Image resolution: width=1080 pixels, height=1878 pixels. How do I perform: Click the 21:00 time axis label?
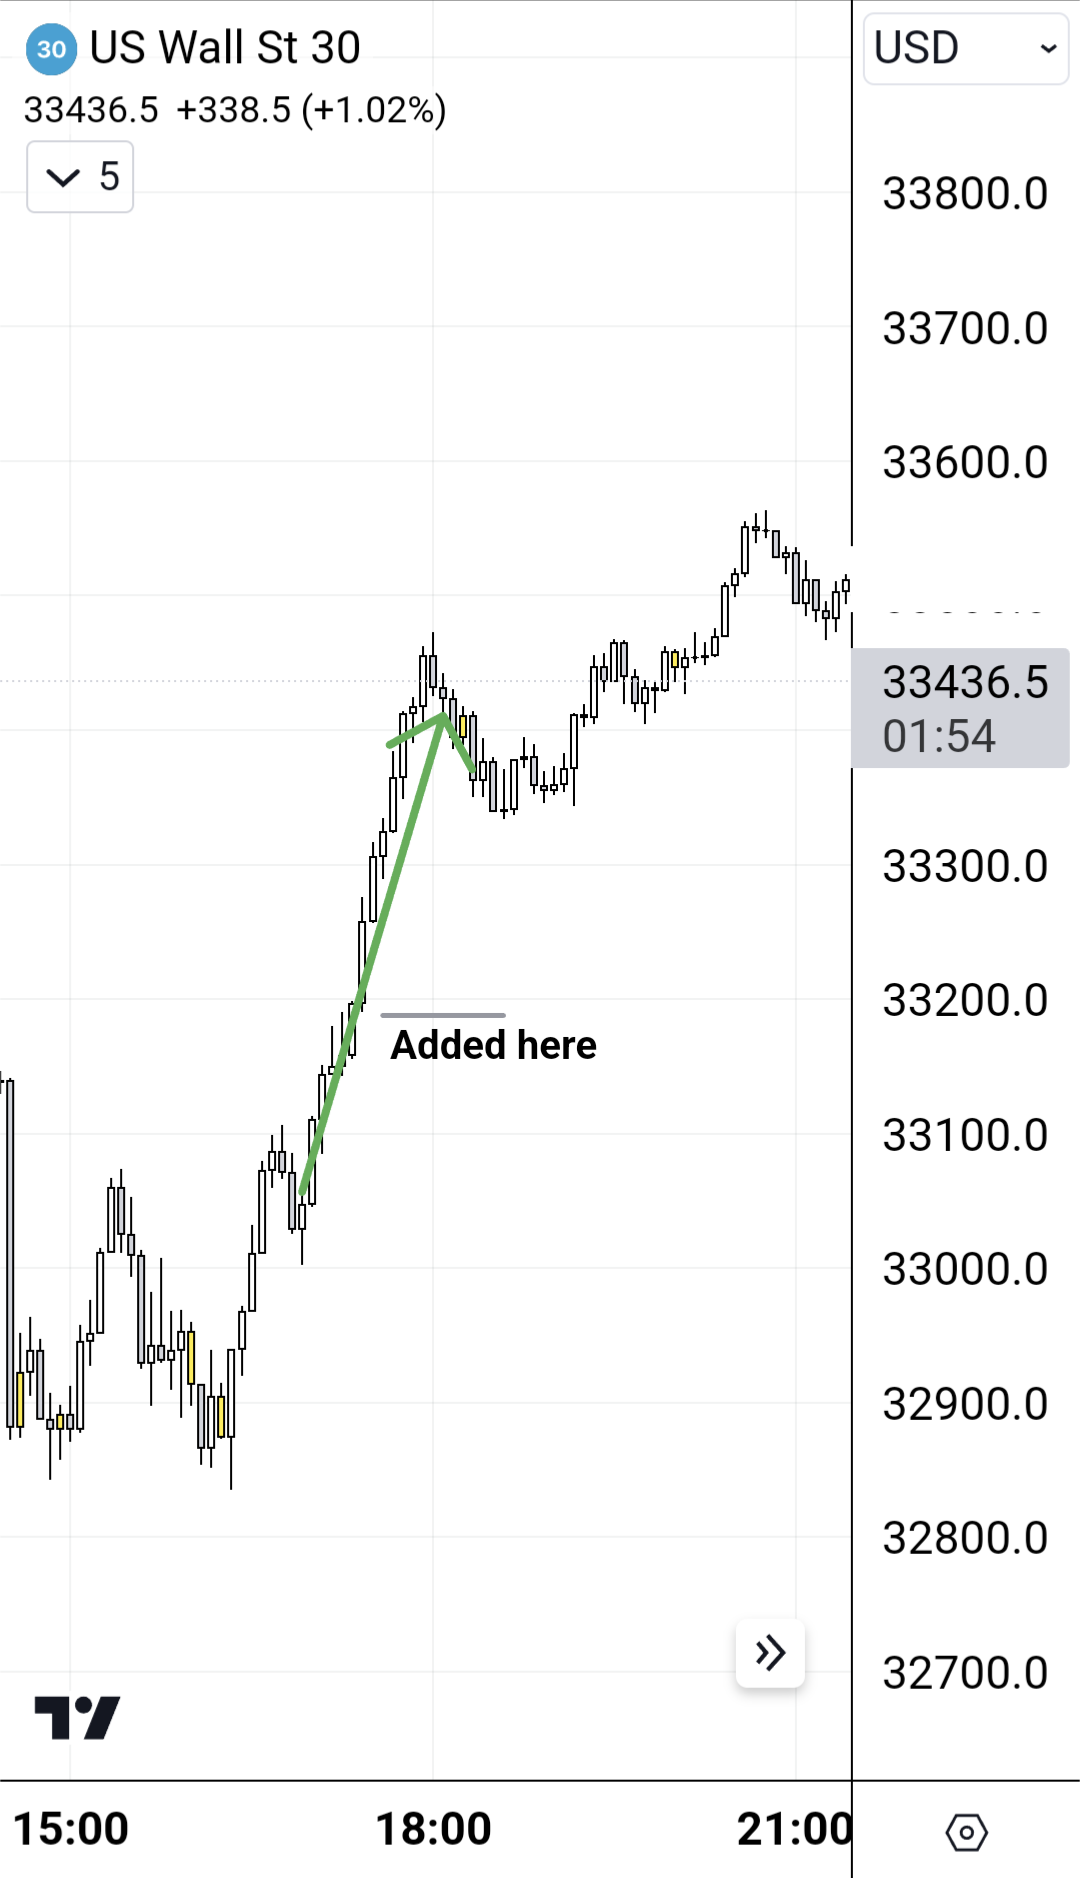tap(794, 1829)
